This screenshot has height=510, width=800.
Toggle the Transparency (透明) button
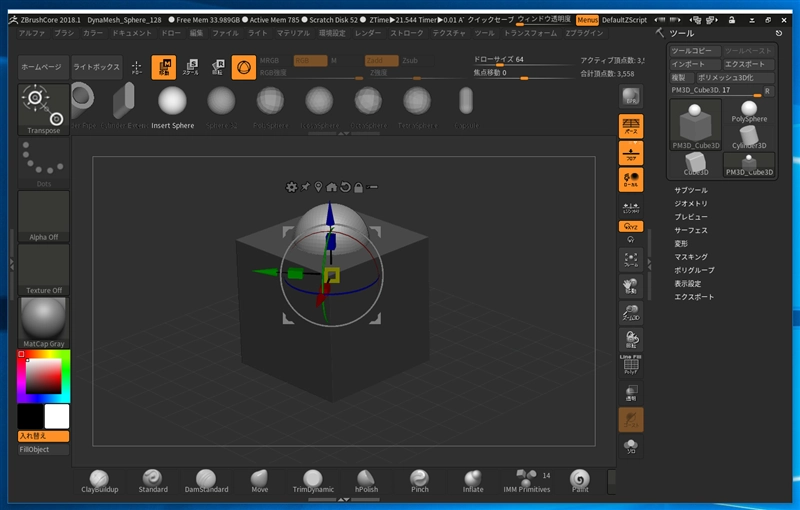click(x=631, y=393)
